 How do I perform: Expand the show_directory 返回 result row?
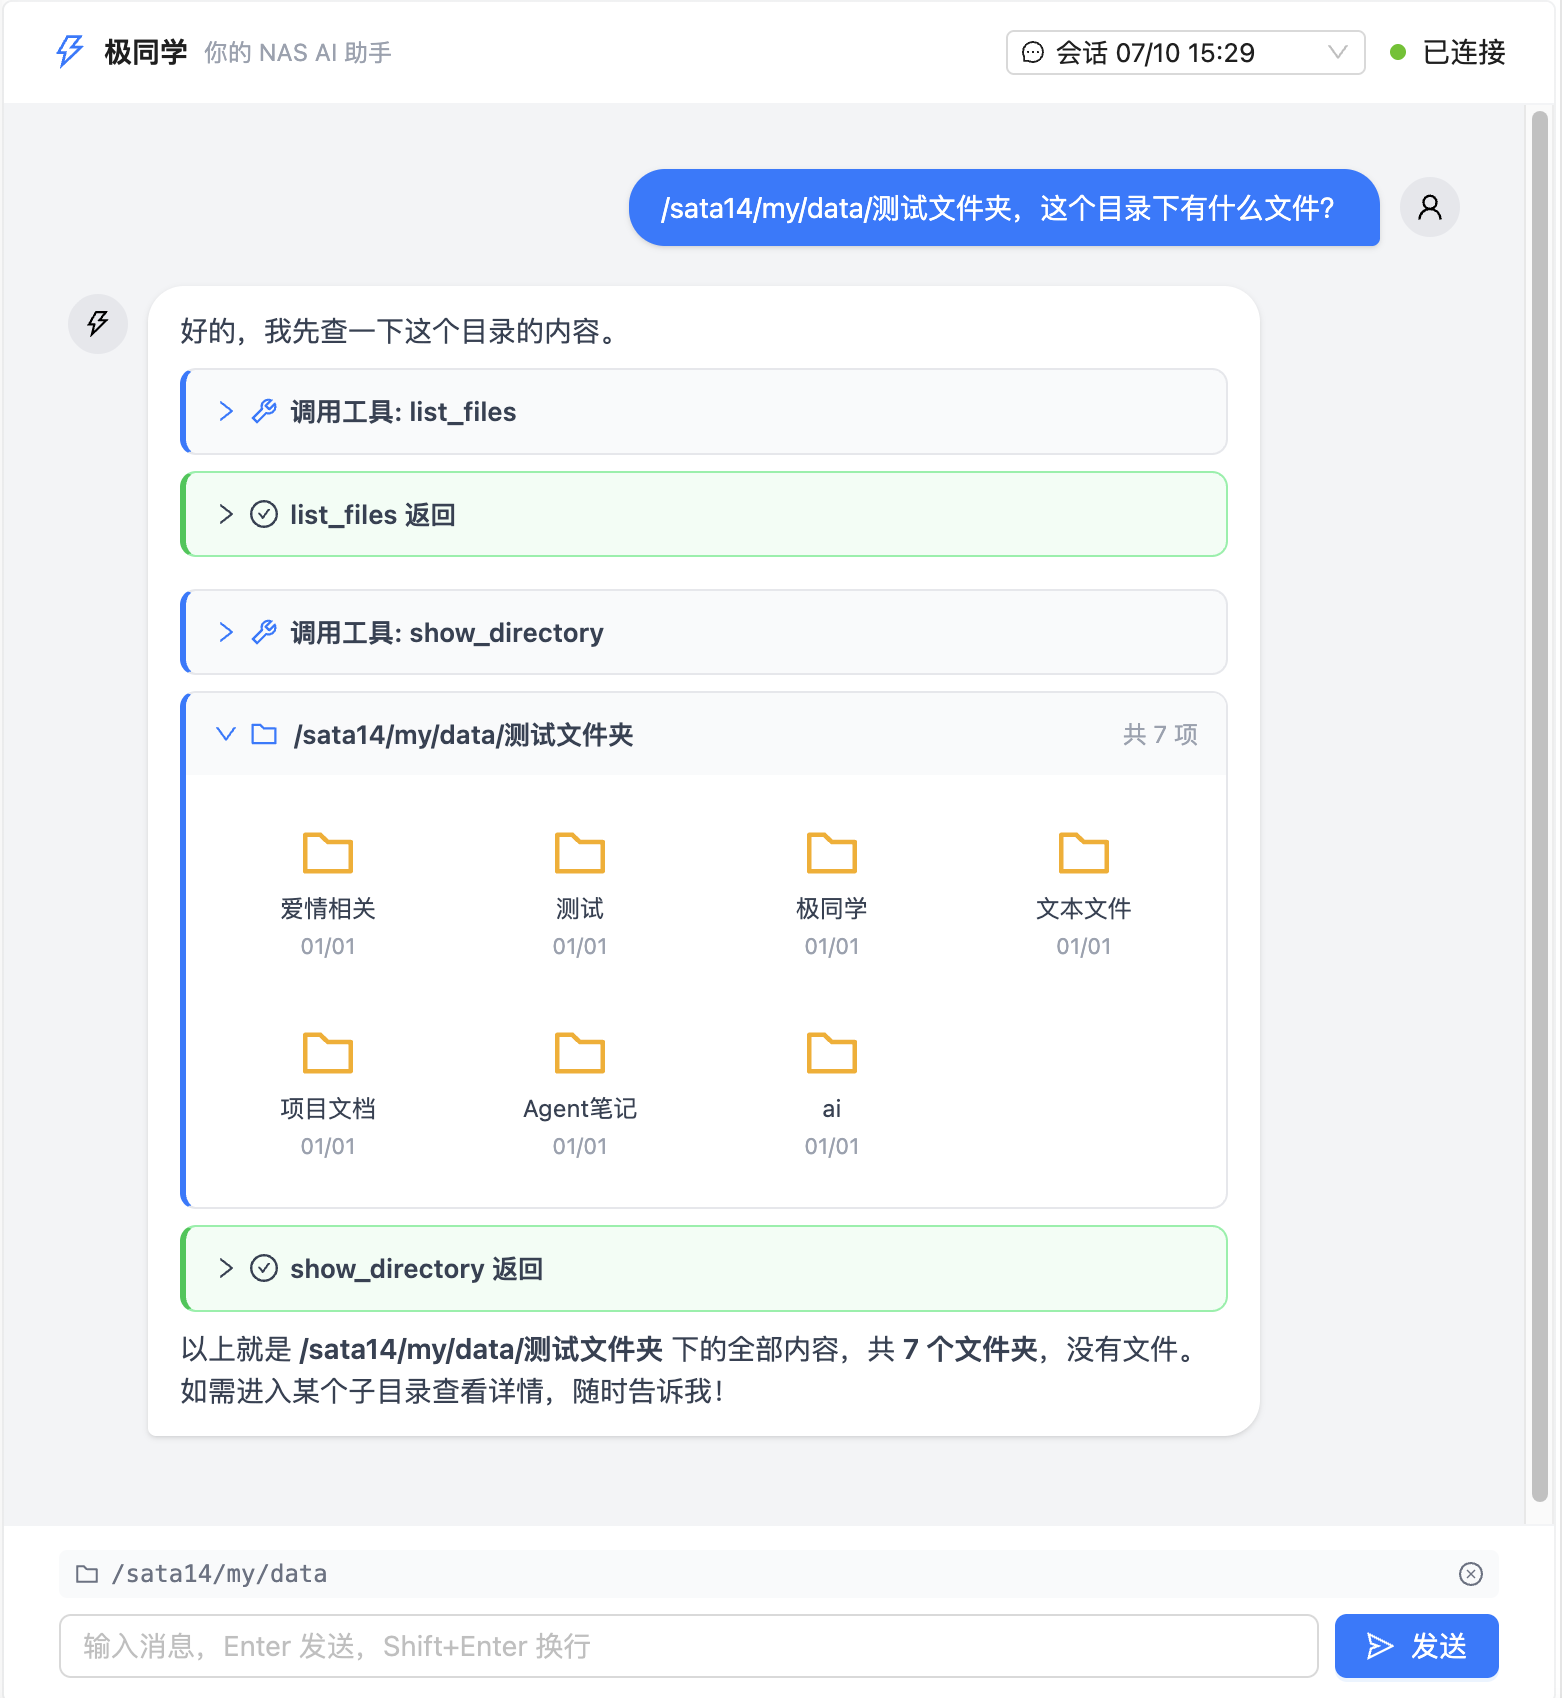click(704, 1268)
